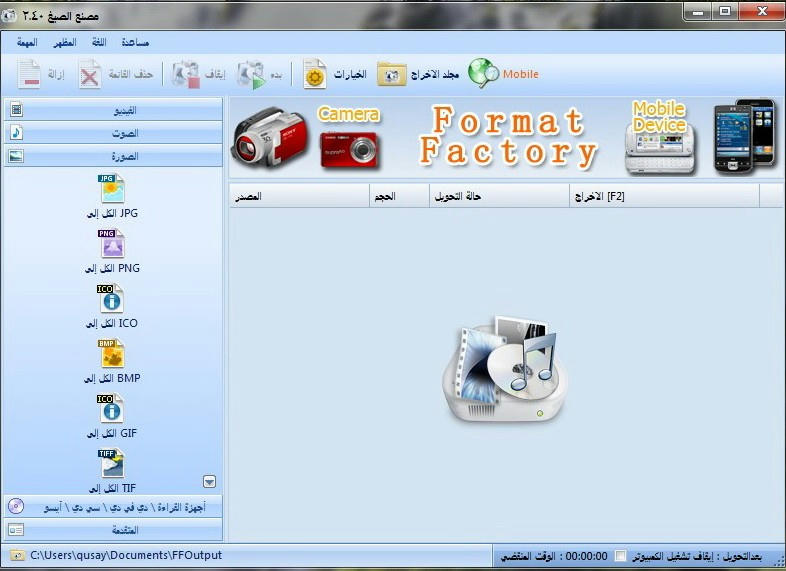
Task: Open the المظهر (Skin) menu
Action: [x=65, y=42]
